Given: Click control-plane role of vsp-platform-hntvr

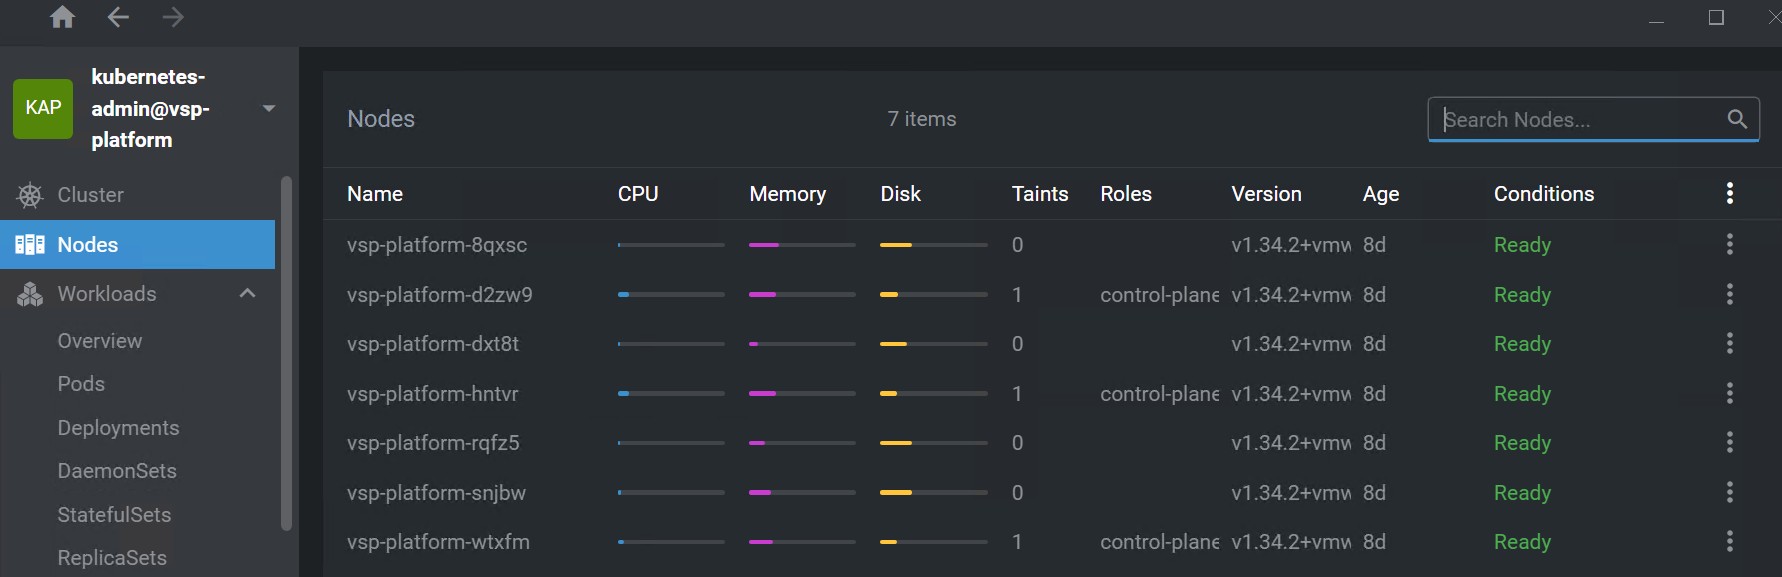Looking at the screenshot, I should [1159, 394].
